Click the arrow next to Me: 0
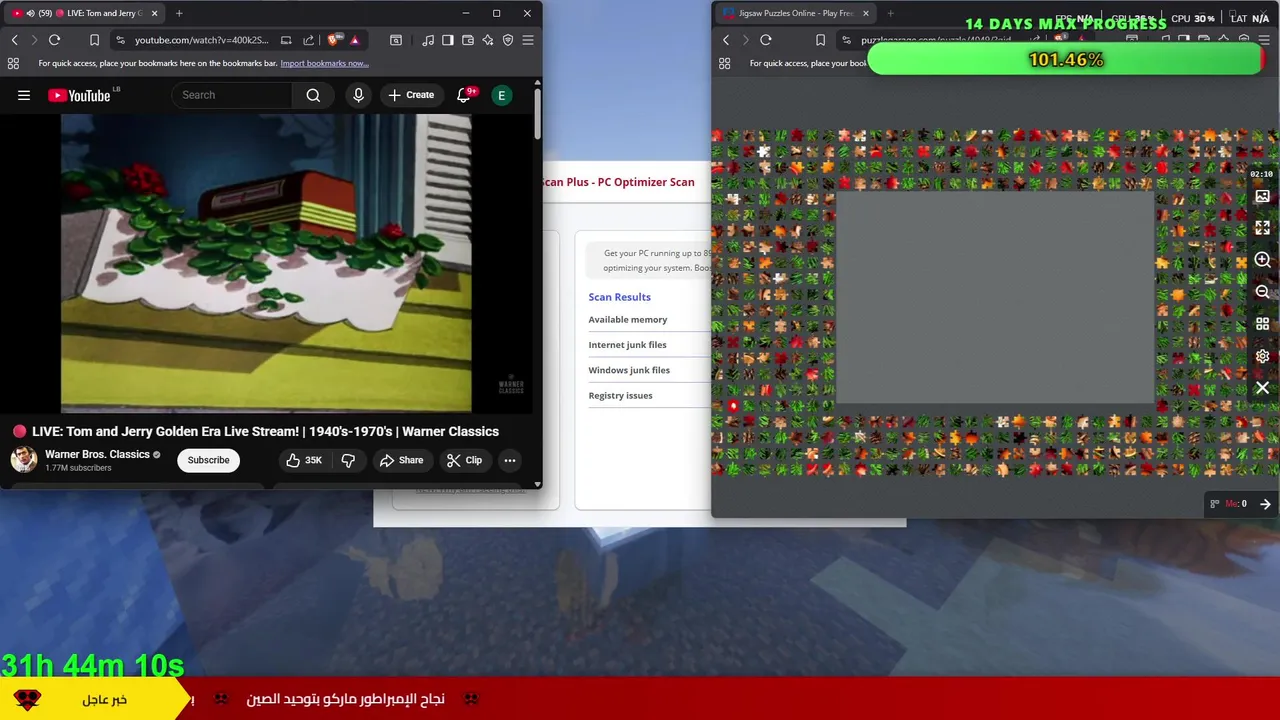The image size is (1280, 720). (x=1265, y=504)
